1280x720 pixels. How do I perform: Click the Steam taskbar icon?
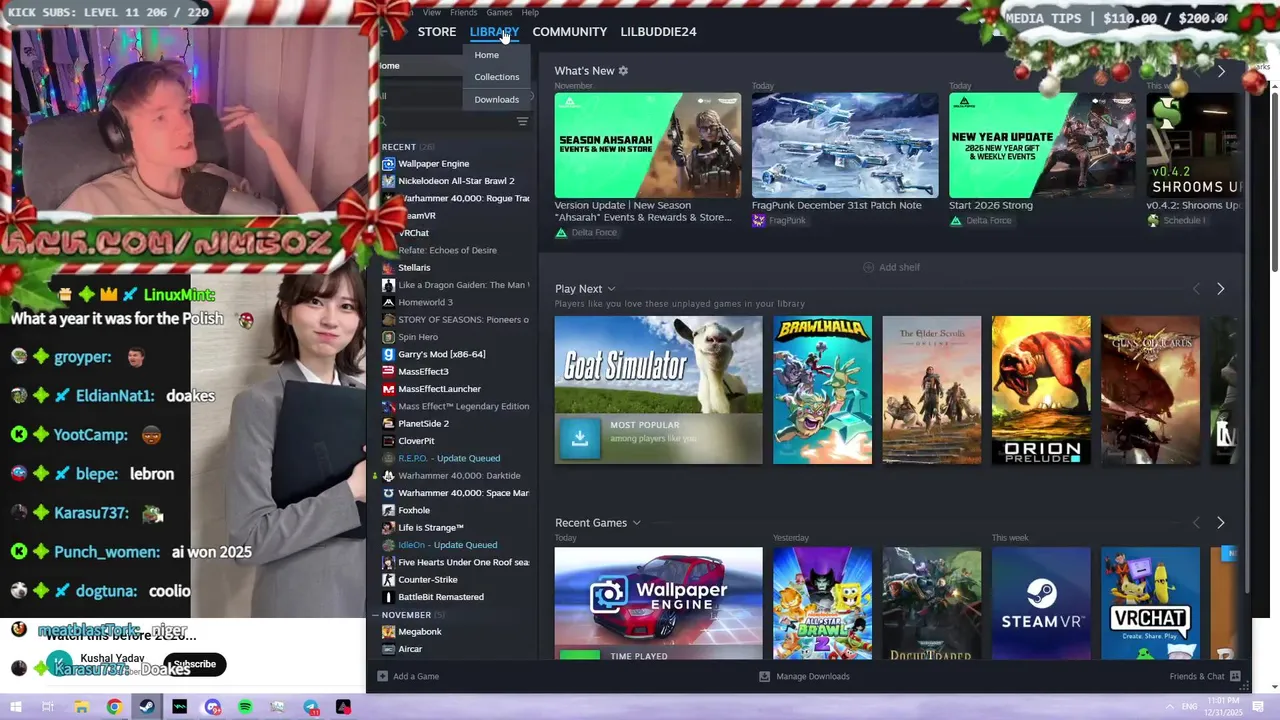tap(147, 707)
